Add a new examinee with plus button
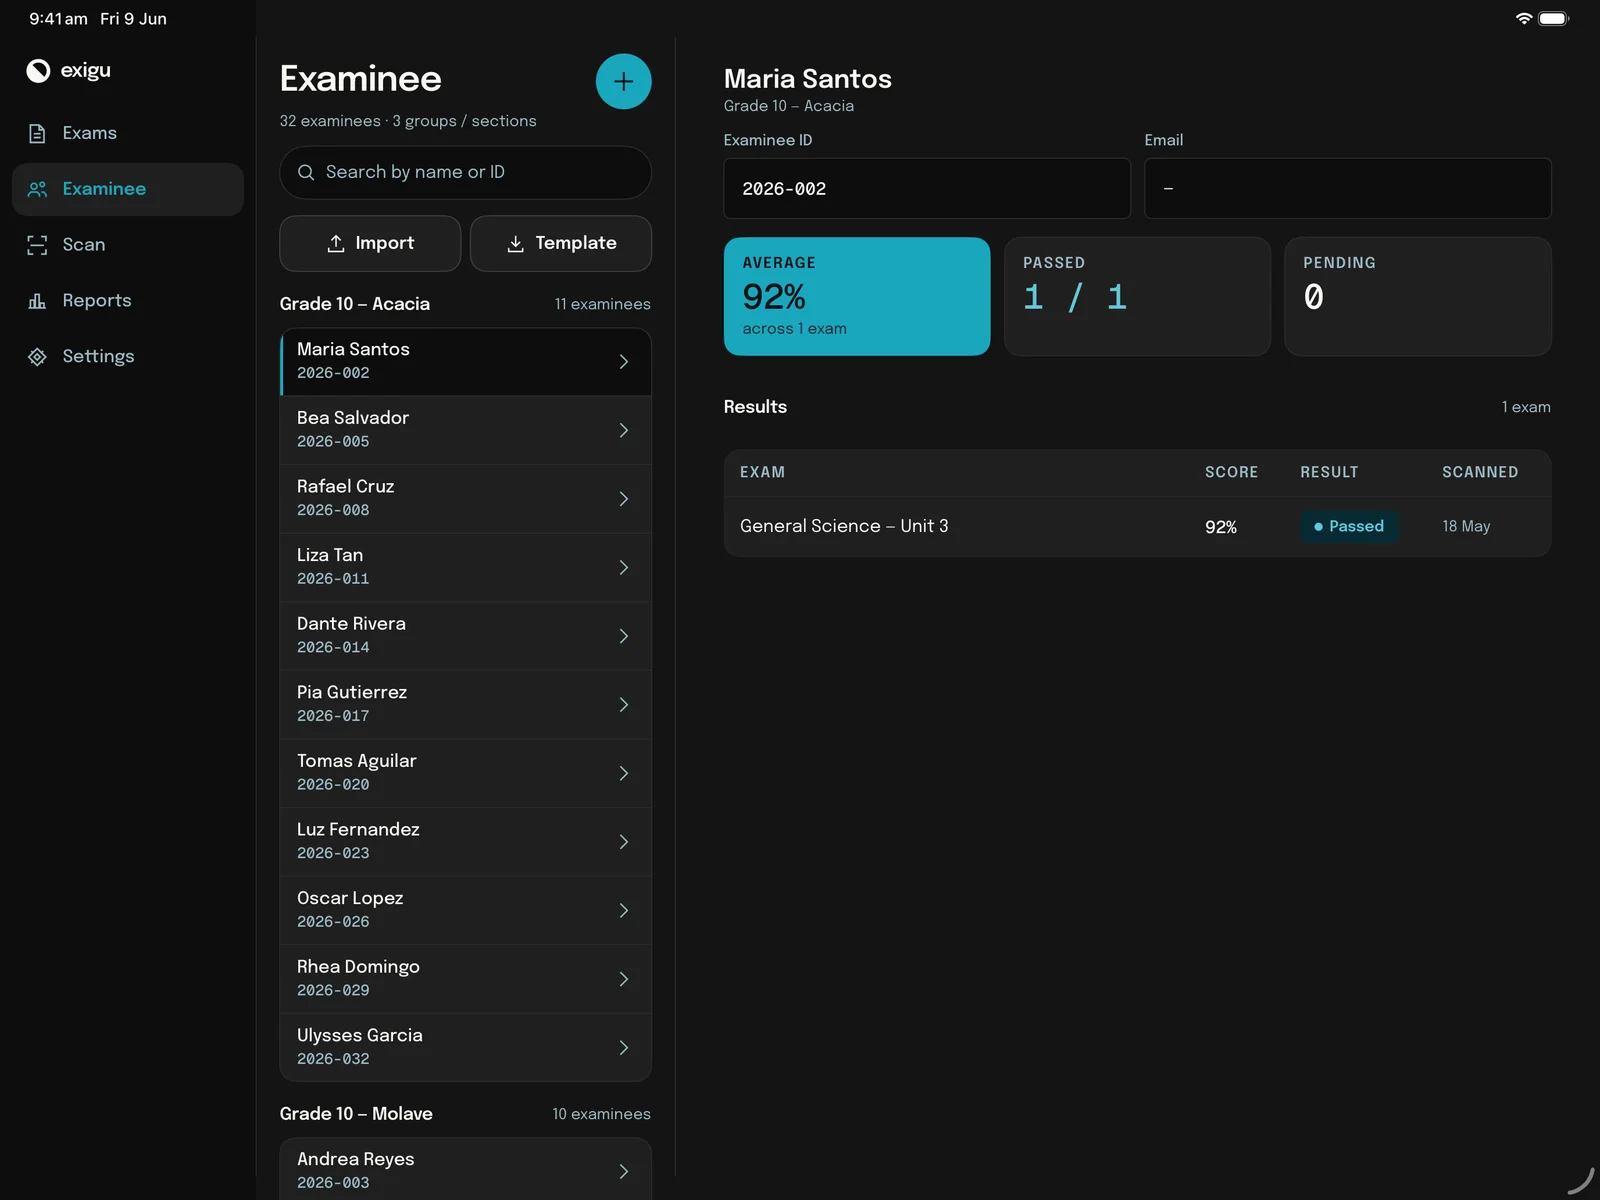The width and height of the screenshot is (1600, 1200). point(623,81)
